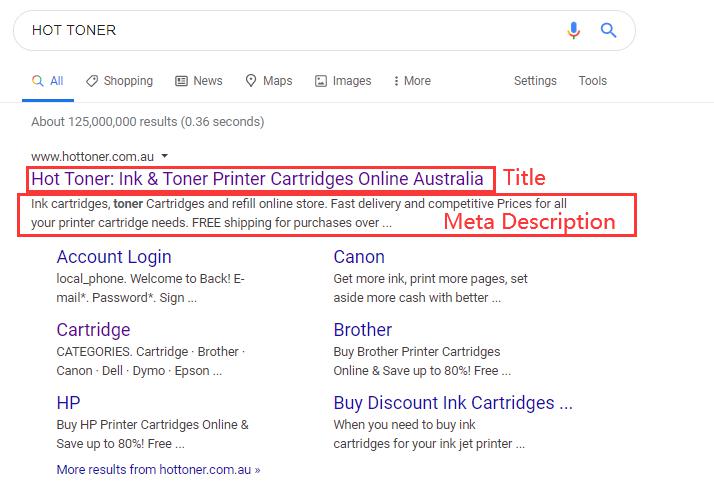Click More results from hottoner.com.au
The height and width of the screenshot is (490, 714).
pos(158,470)
